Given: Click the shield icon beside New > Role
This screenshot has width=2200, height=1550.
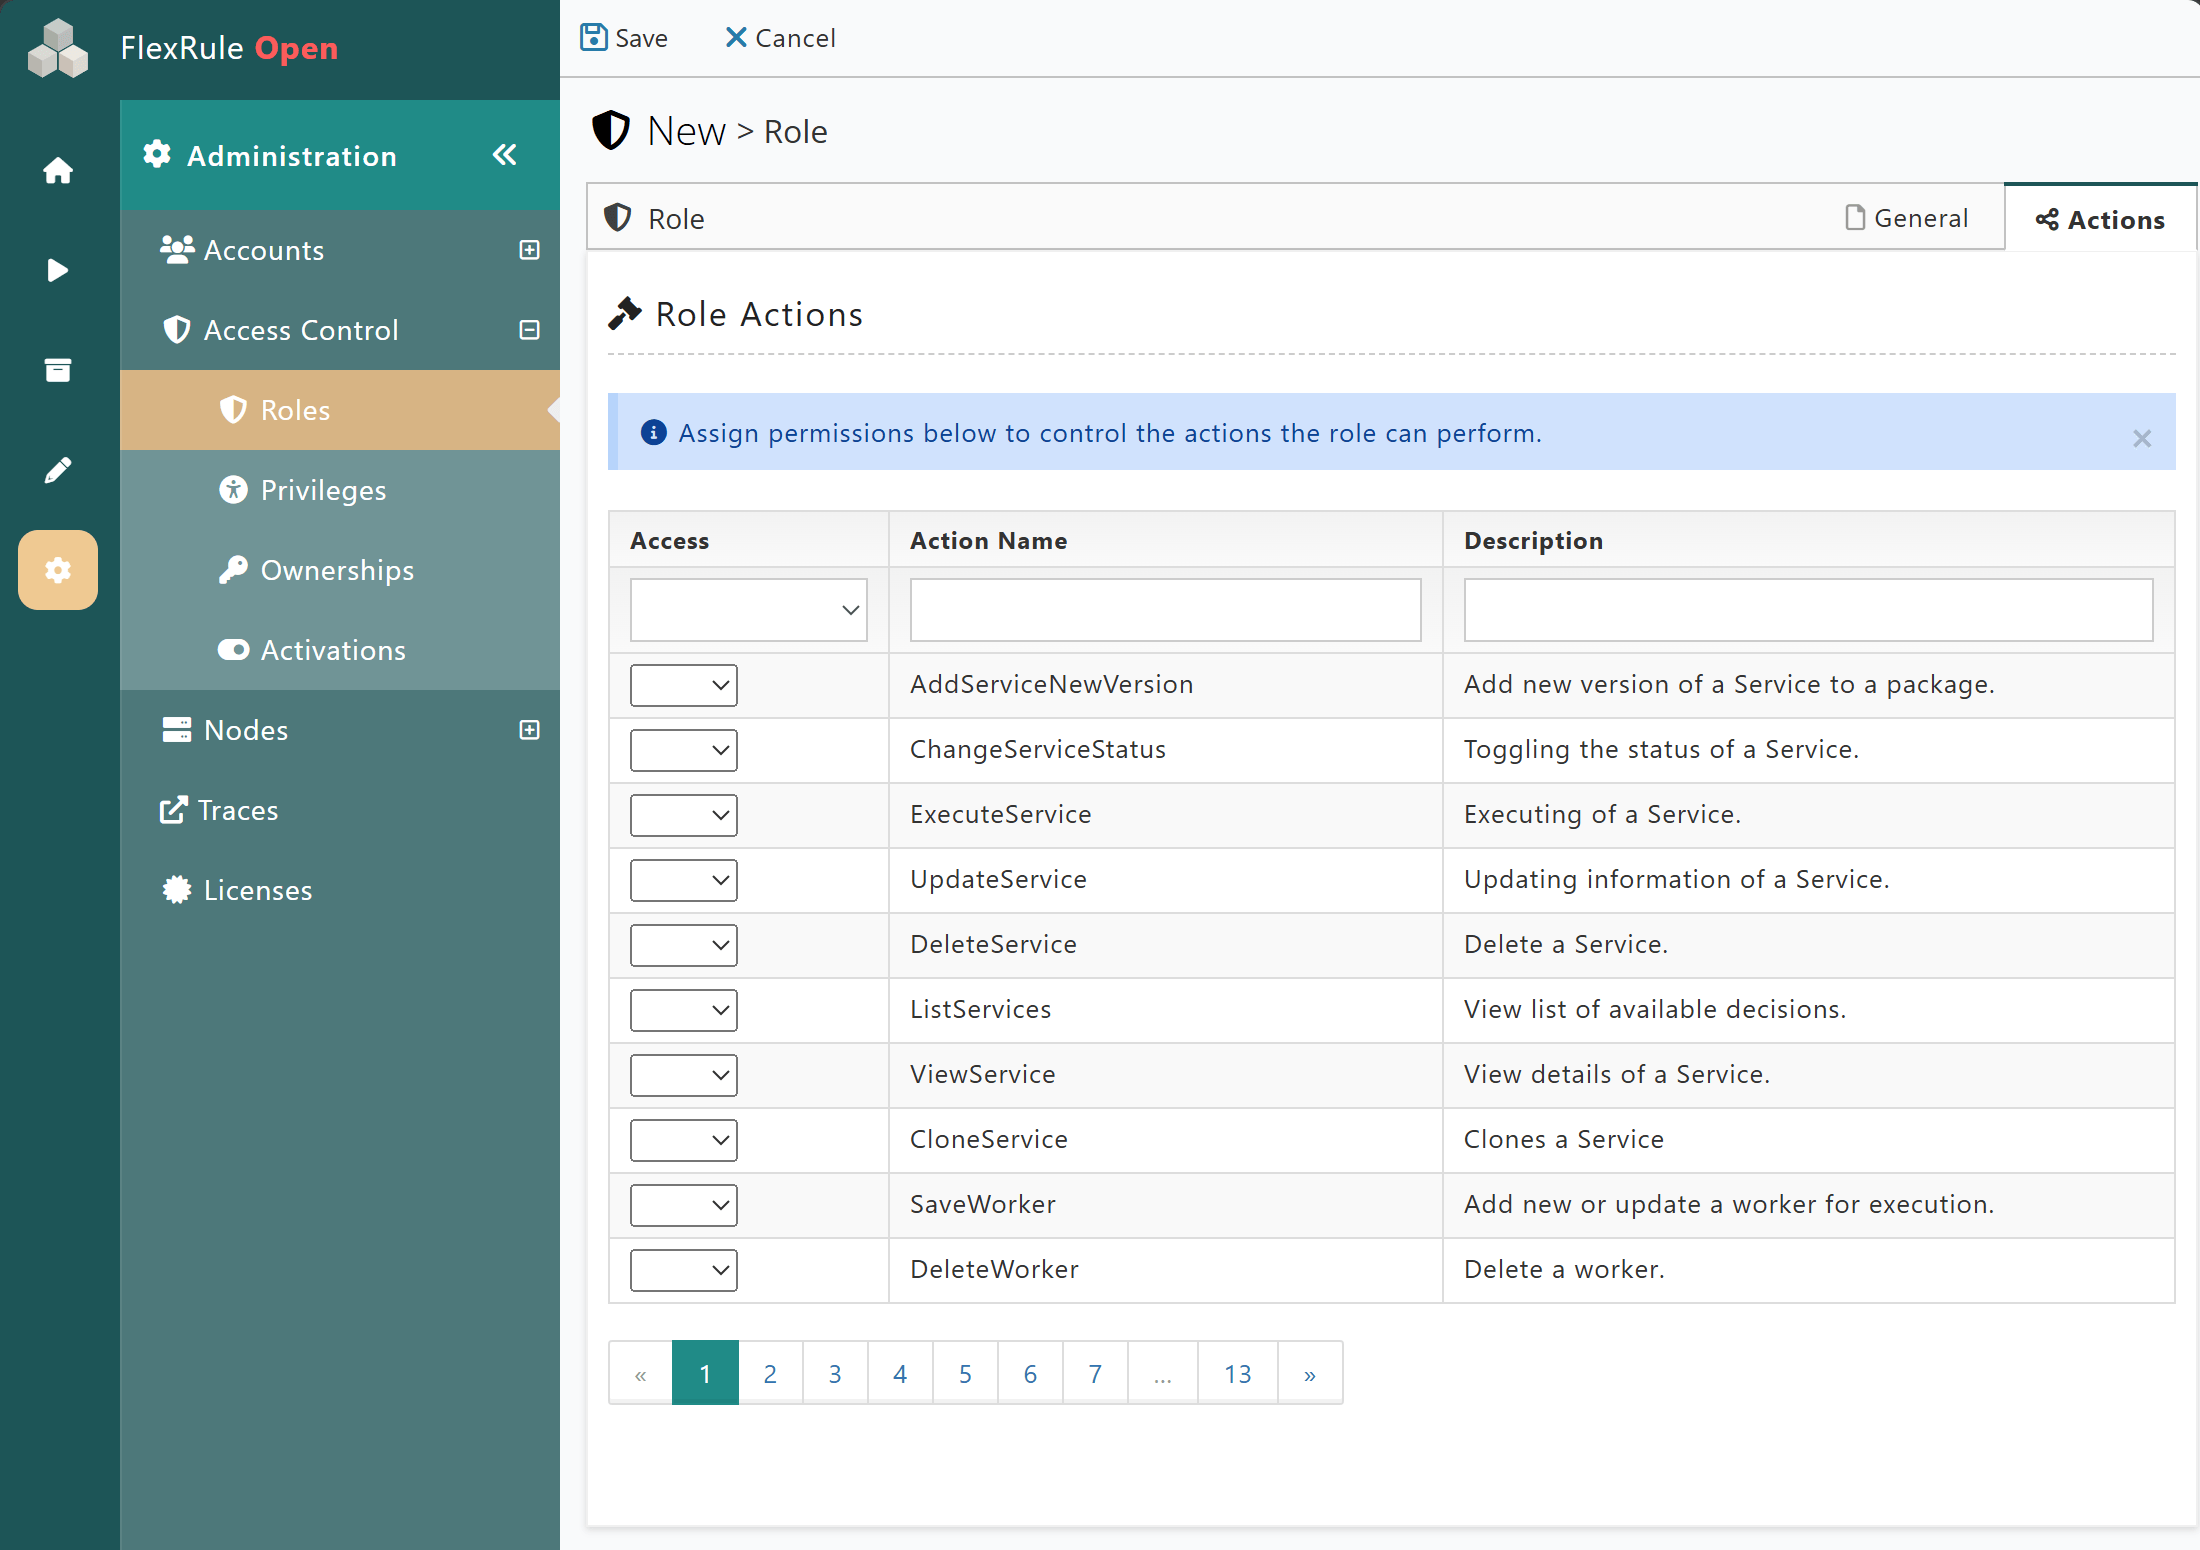Looking at the screenshot, I should pos(611,130).
